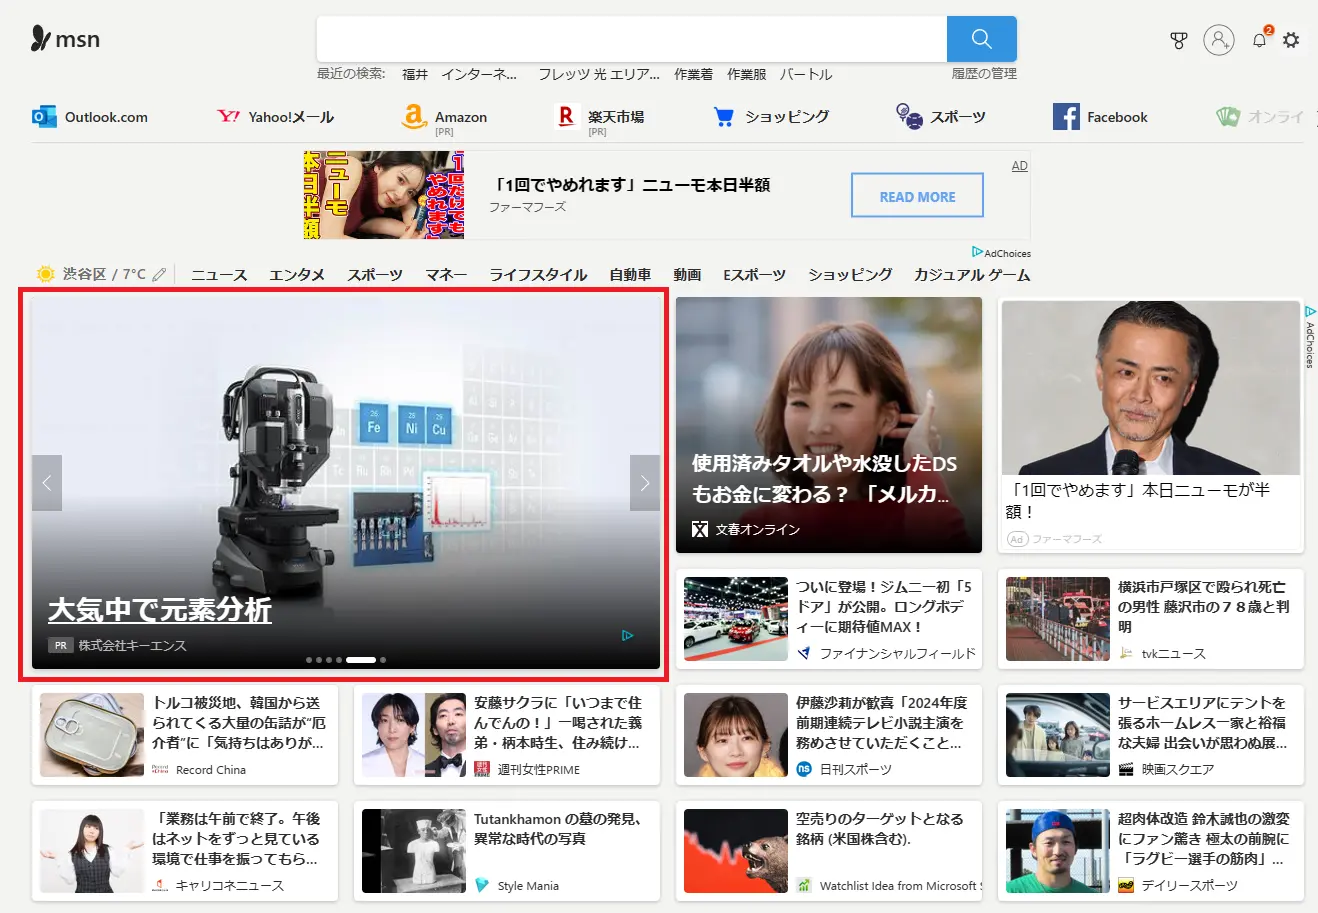This screenshot has width=1318, height=913.
Task: Click the ad triangle icon on the carousel
Action: coord(627,636)
